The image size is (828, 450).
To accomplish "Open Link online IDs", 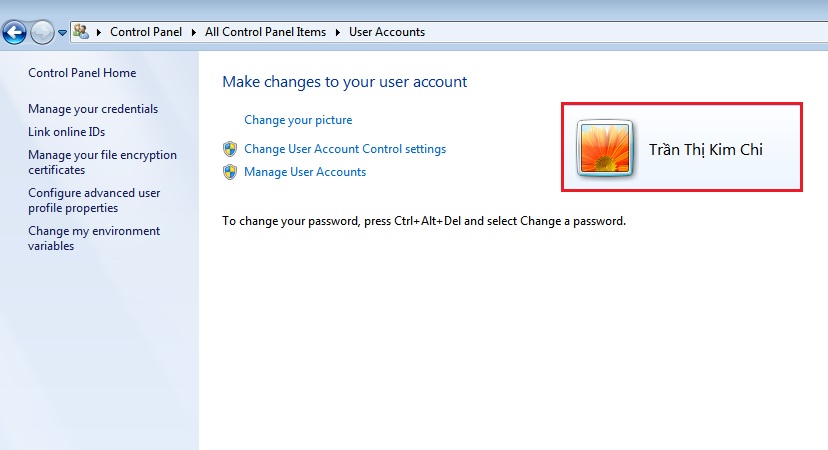I will coord(67,132).
